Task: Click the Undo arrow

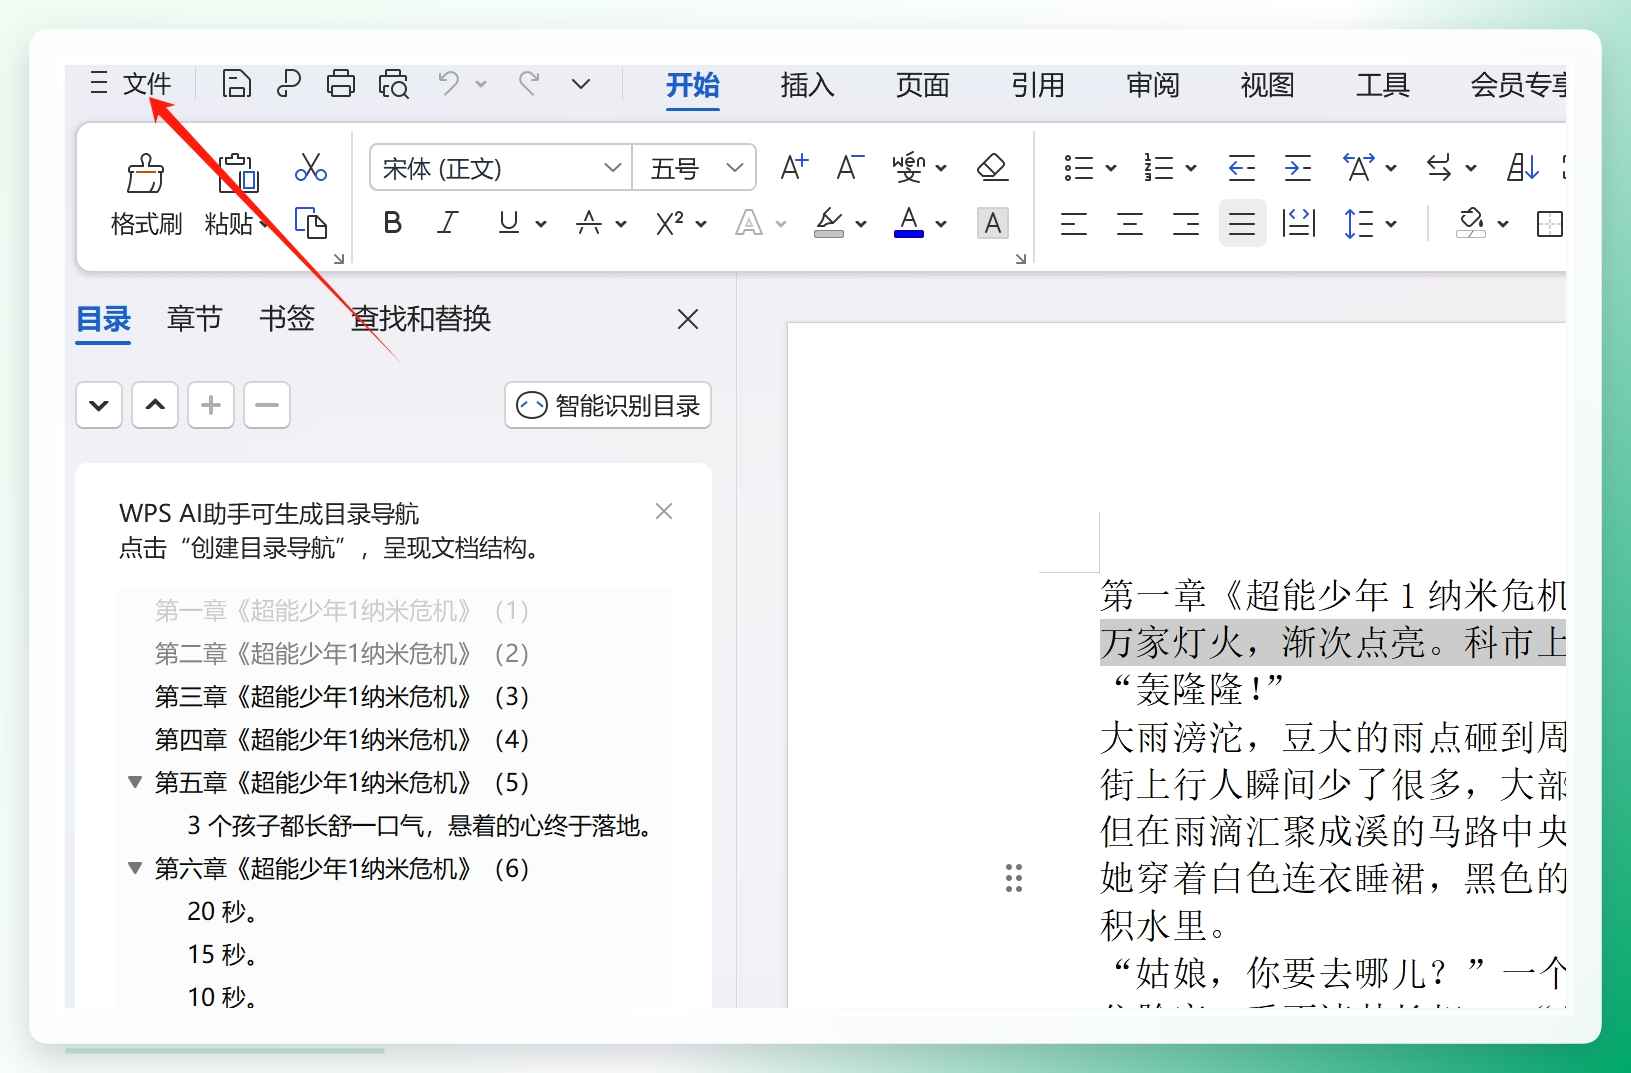Action: [x=449, y=84]
